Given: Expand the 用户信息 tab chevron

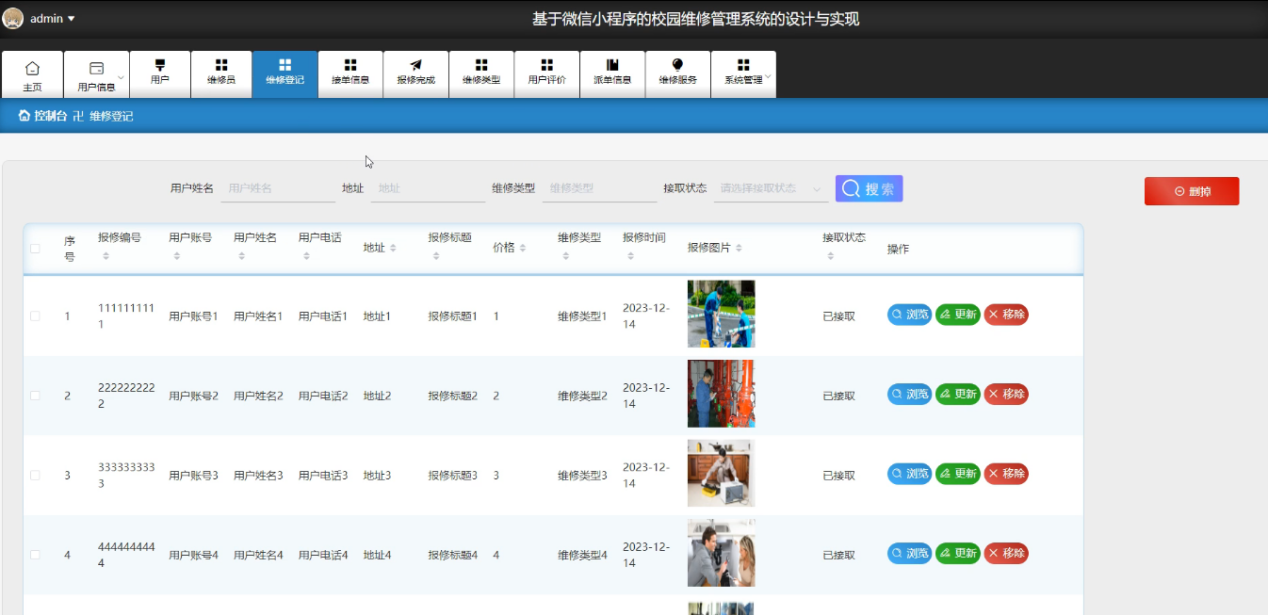Looking at the screenshot, I should 121,77.
